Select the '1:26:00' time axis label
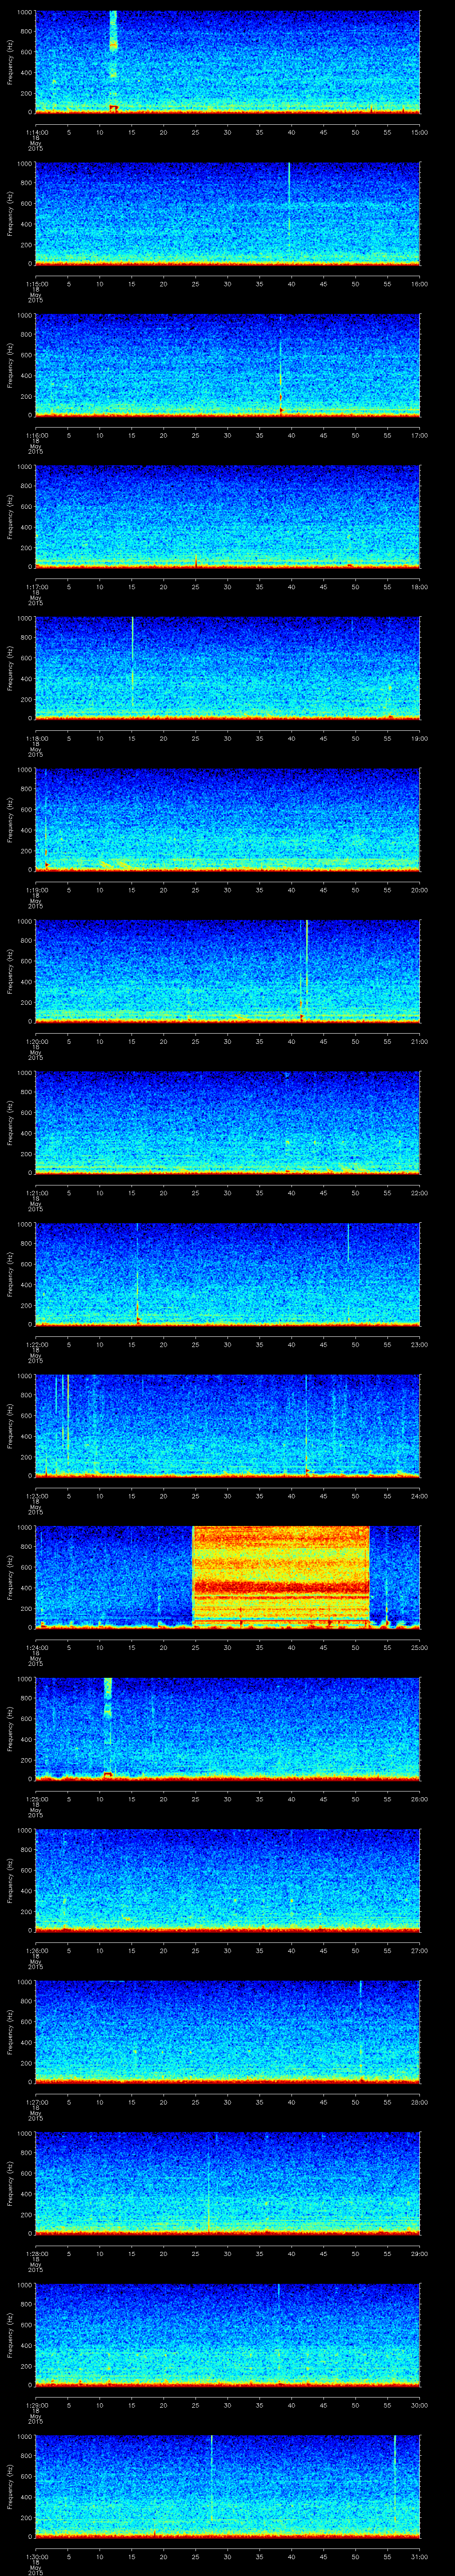This screenshot has width=455, height=2576. point(36,1950)
